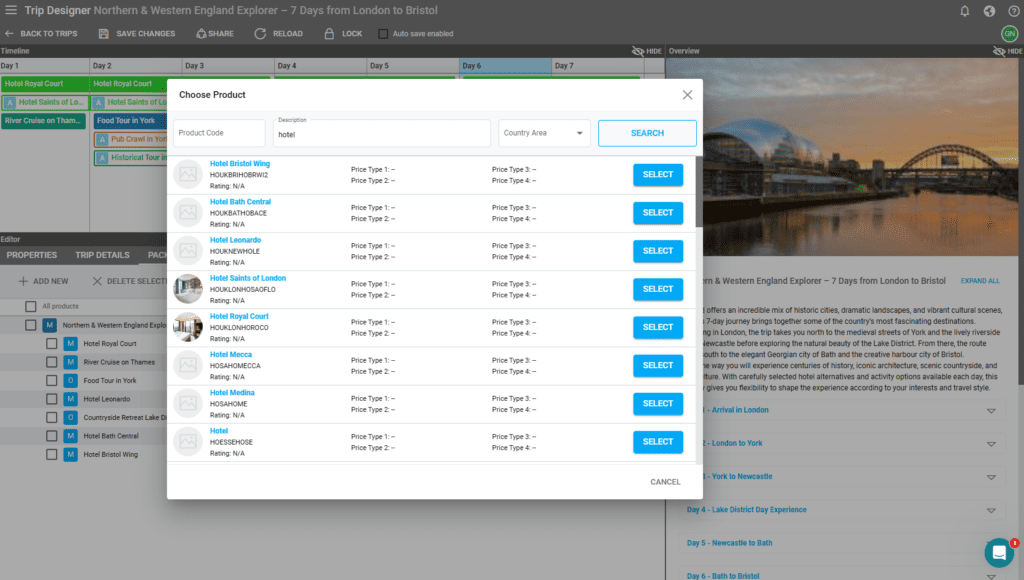The width and height of the screenshot is (1024, 580).
Task: Switch to the Properties tab
Action: pos(32,255)
